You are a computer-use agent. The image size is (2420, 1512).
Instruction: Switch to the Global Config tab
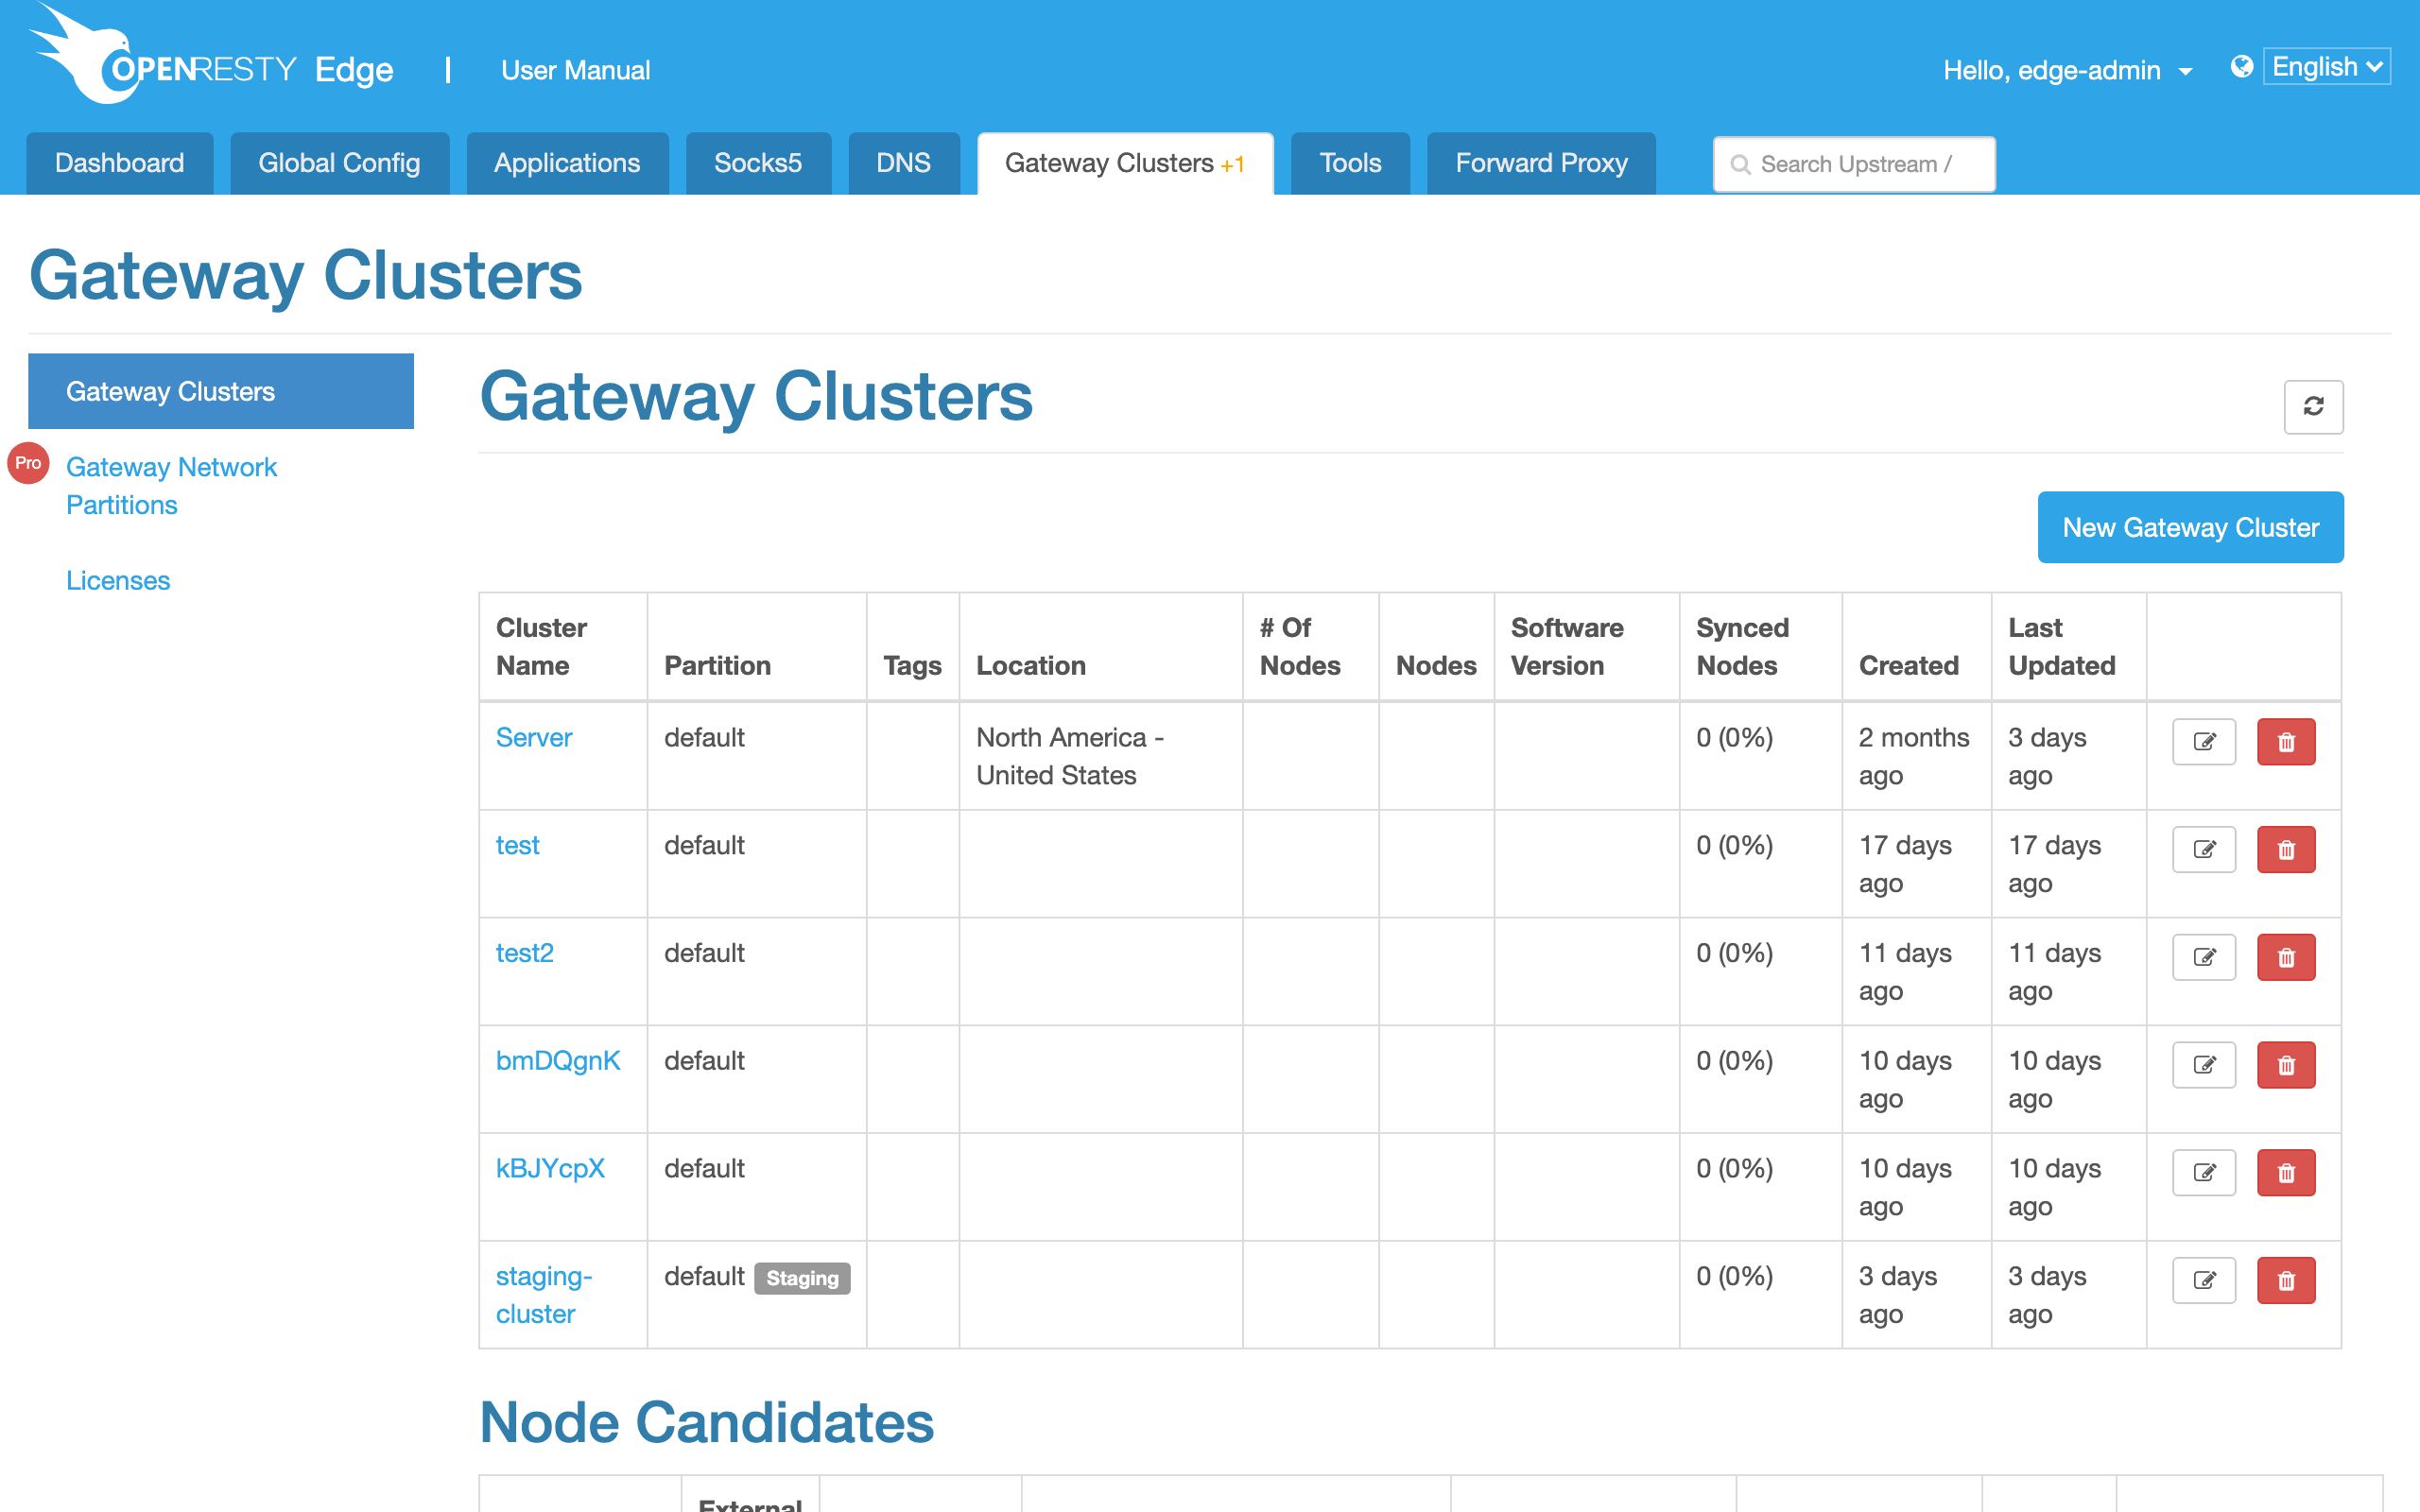[339, 163]
